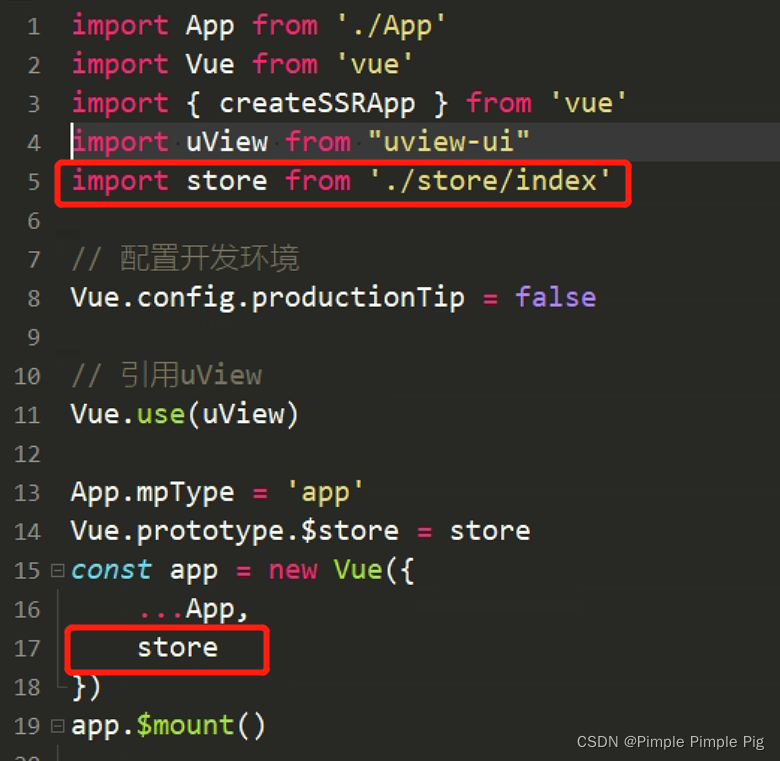
Task: Select line number 4 in gutter
Action: (x=34, y=143)
